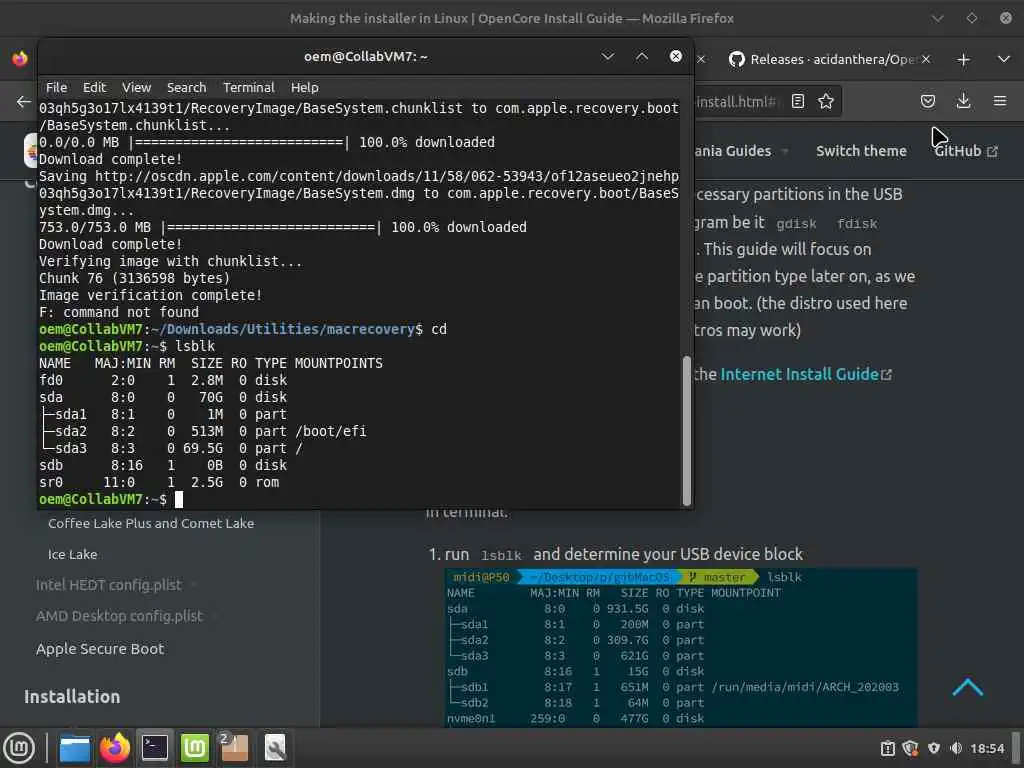List all Firefox tabs via chevron
1024x768 pixels.
(x=1004, y=59)
